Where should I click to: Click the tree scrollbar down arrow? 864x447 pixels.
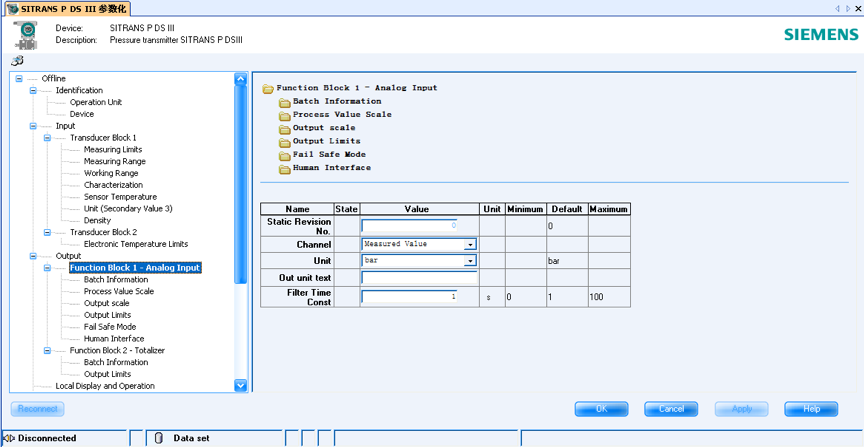coord(240,385)
